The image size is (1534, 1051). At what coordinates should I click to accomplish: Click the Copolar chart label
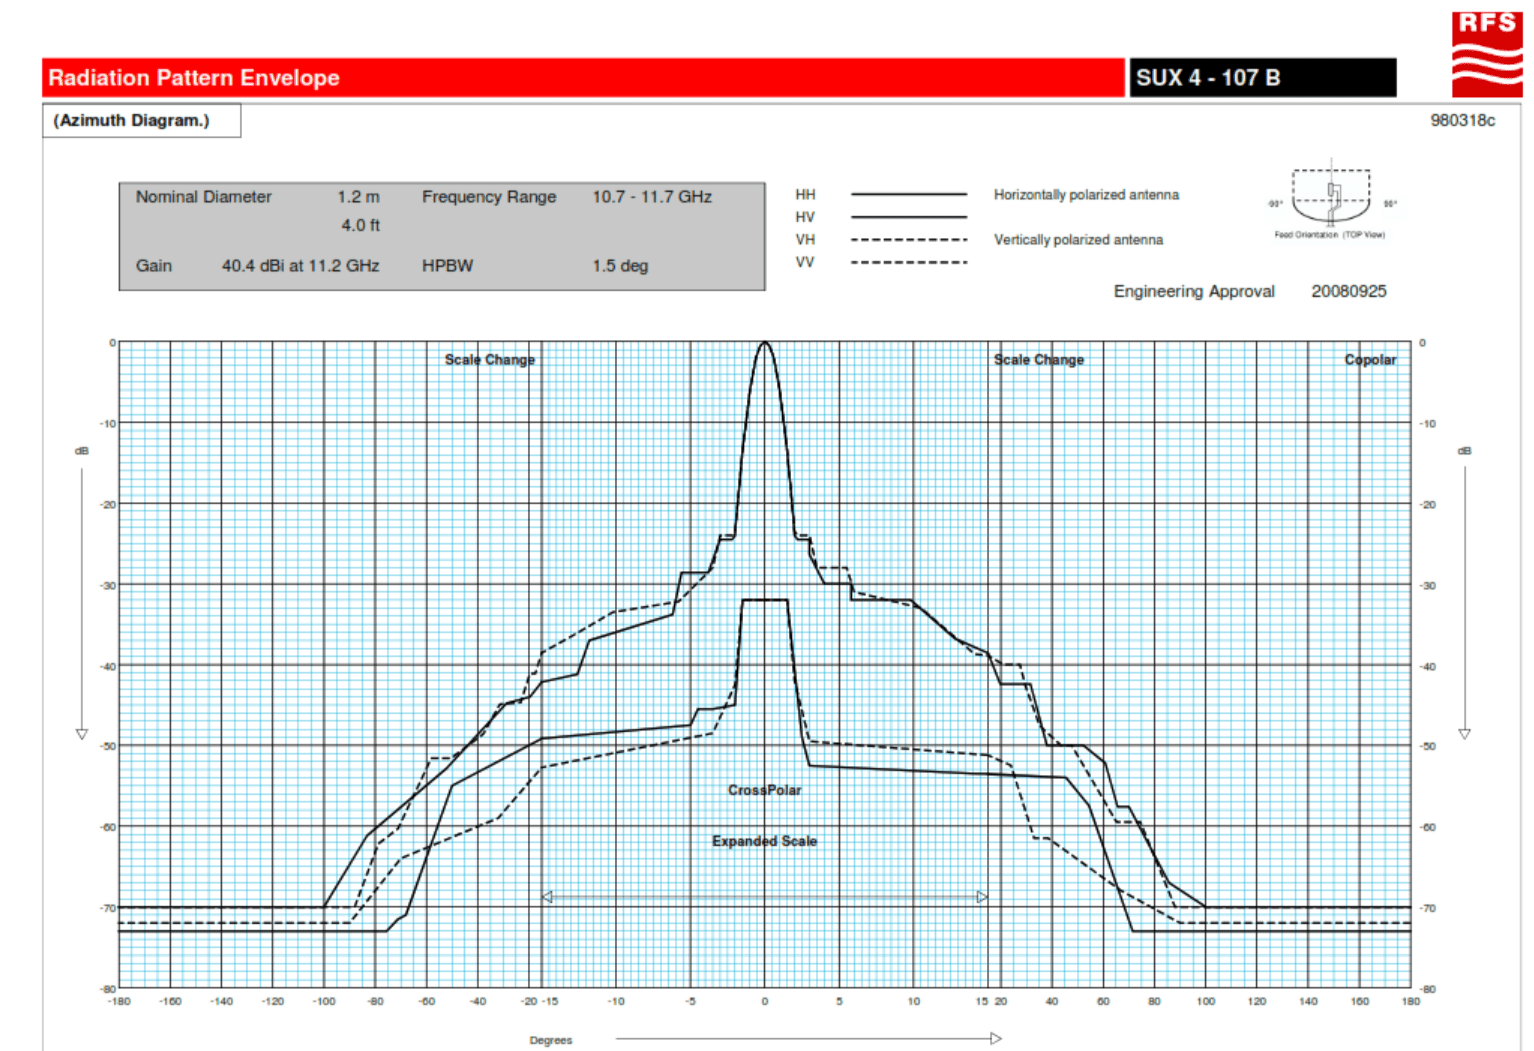[x=1370, y=360]
